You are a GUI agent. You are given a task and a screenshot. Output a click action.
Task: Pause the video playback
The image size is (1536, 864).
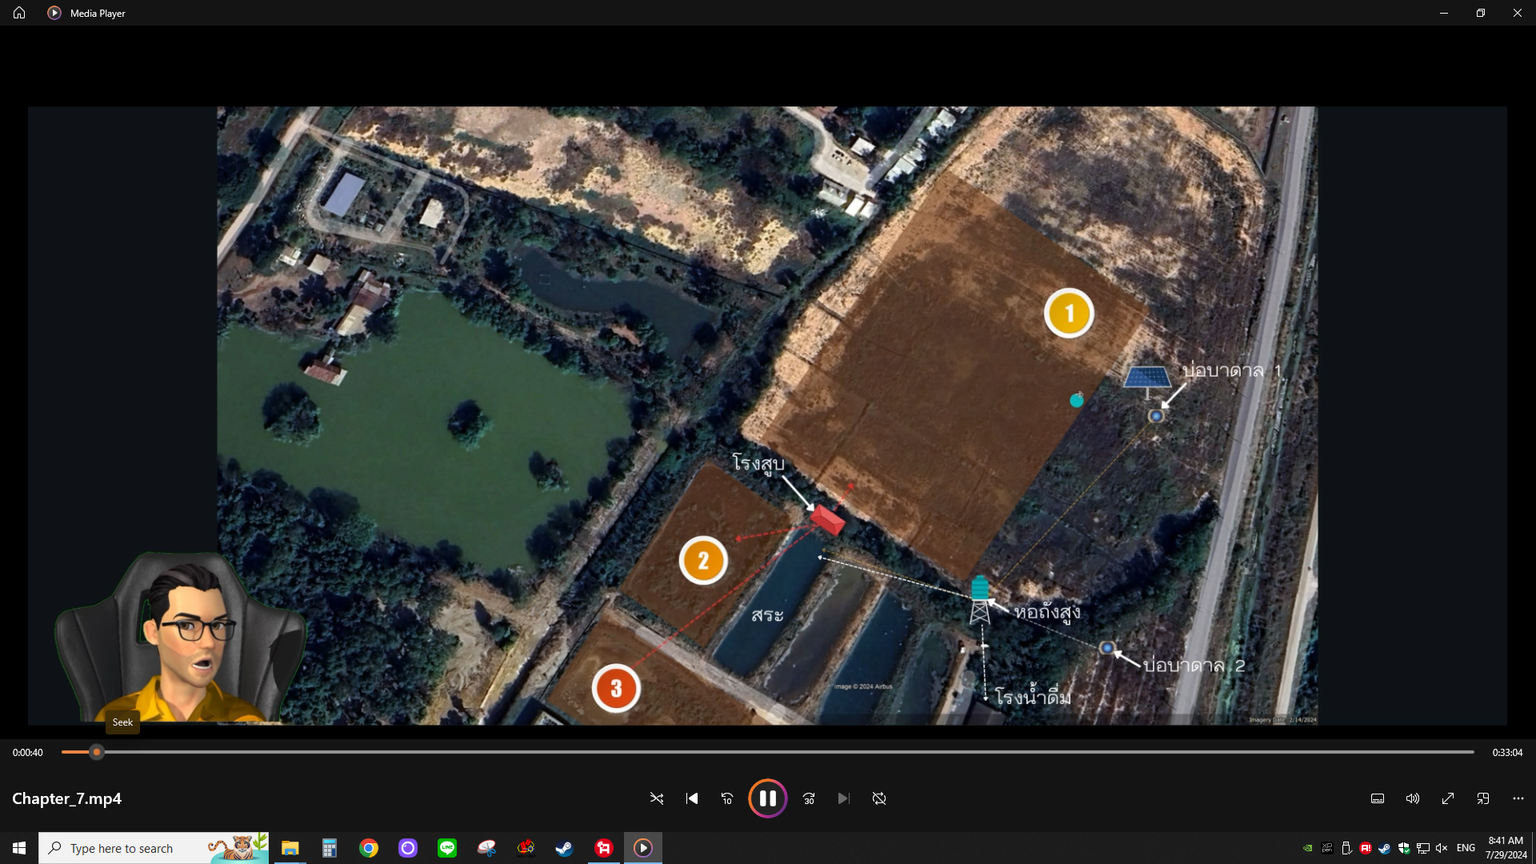point(767,798)
